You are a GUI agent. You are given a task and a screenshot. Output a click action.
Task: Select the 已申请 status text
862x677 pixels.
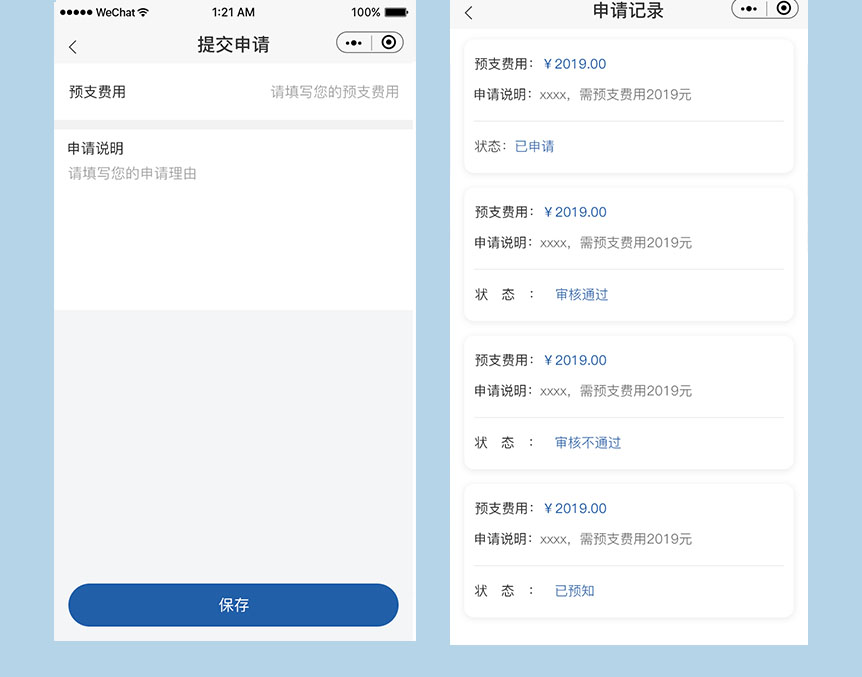click(534, 146)
